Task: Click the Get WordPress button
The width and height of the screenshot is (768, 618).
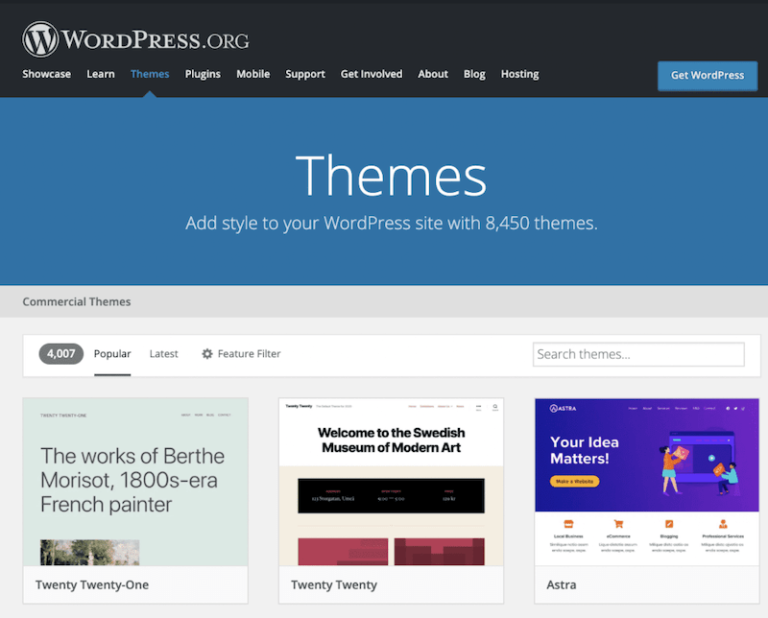Action: coord(707,75)
